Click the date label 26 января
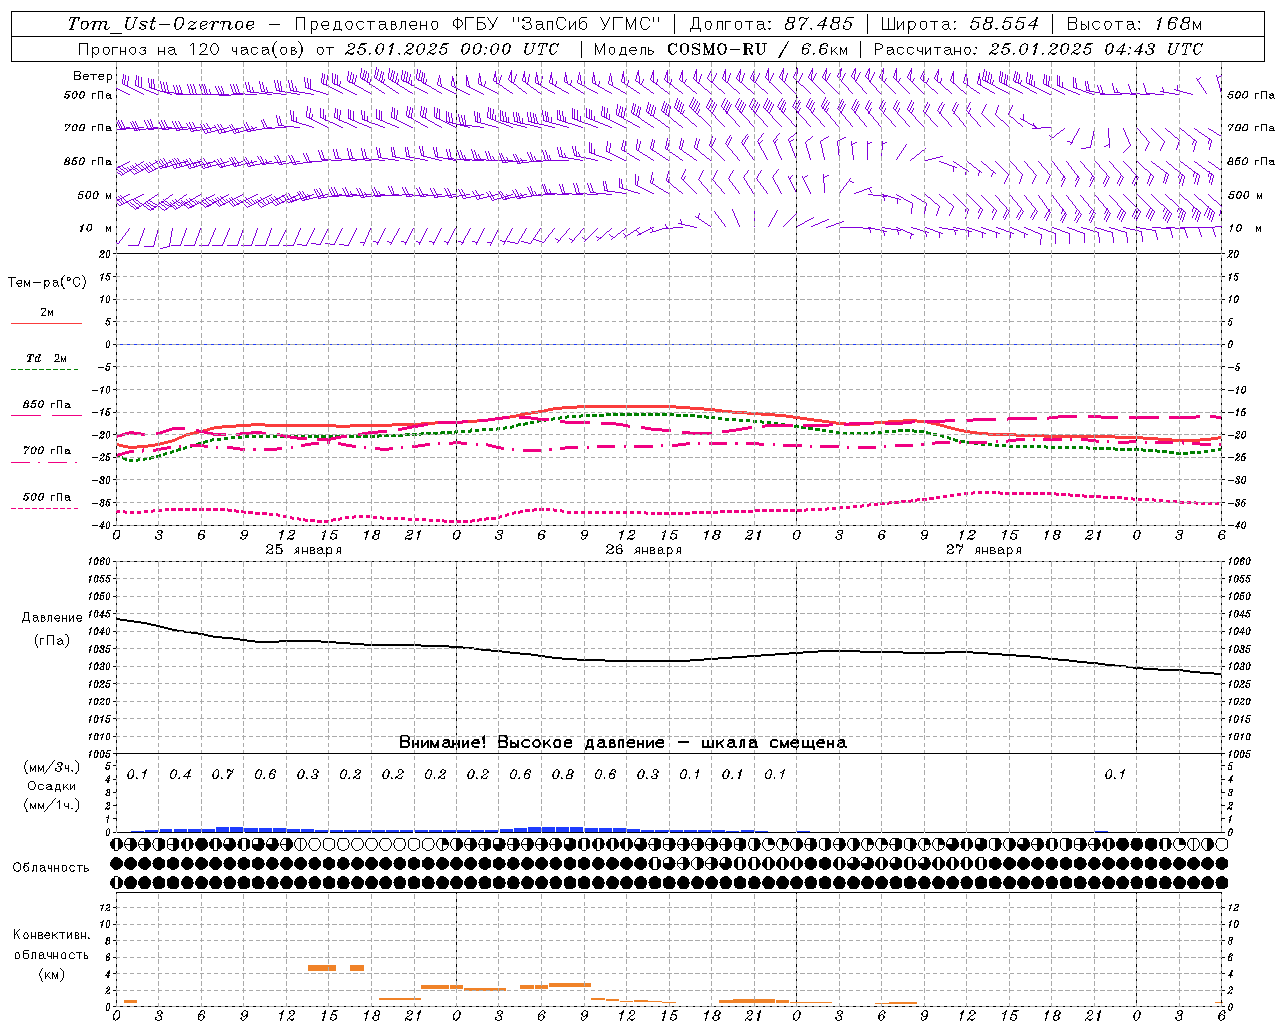Image resolution: width=1280 pixels, height=1024 pixels. tap(644, 550)
